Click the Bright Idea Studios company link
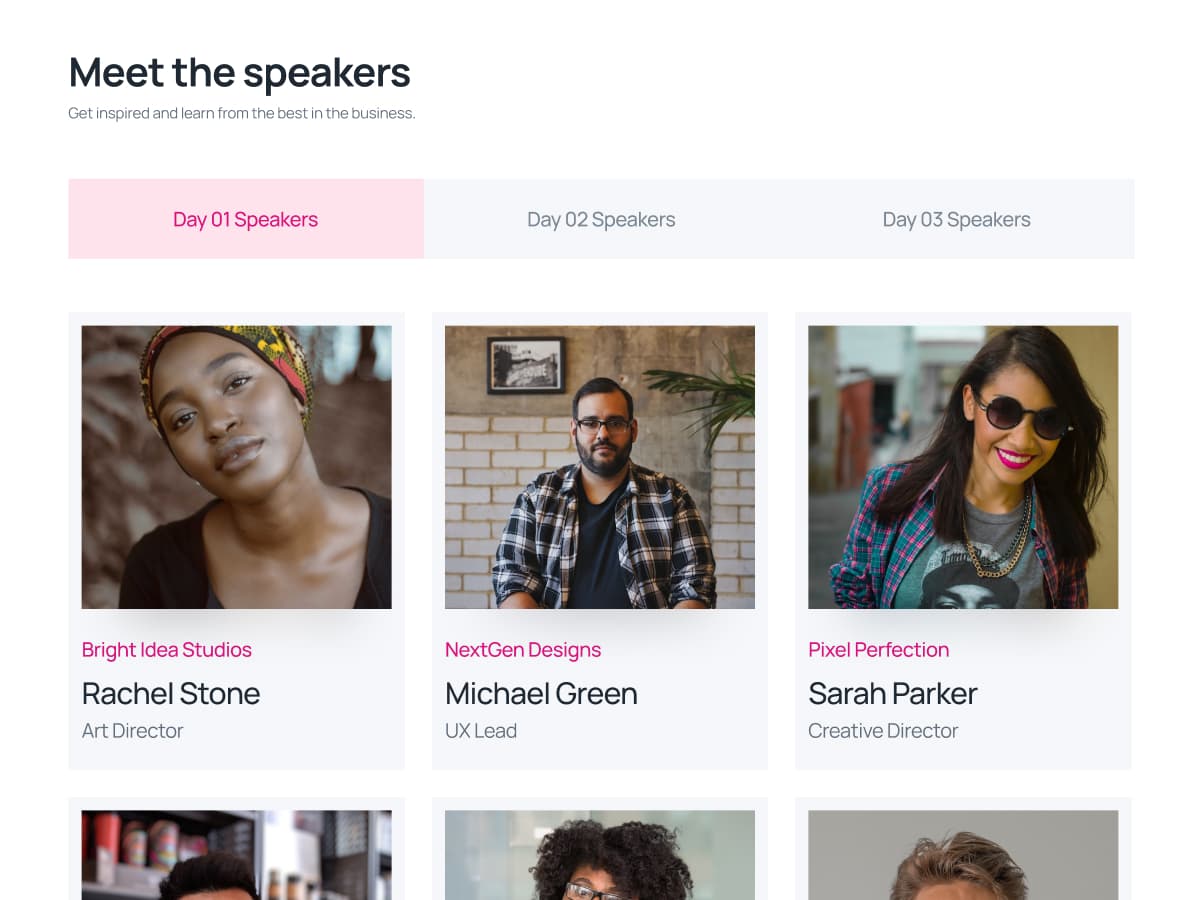The height and width of the screenshot is (900, 1200). (x=167, y=650)
